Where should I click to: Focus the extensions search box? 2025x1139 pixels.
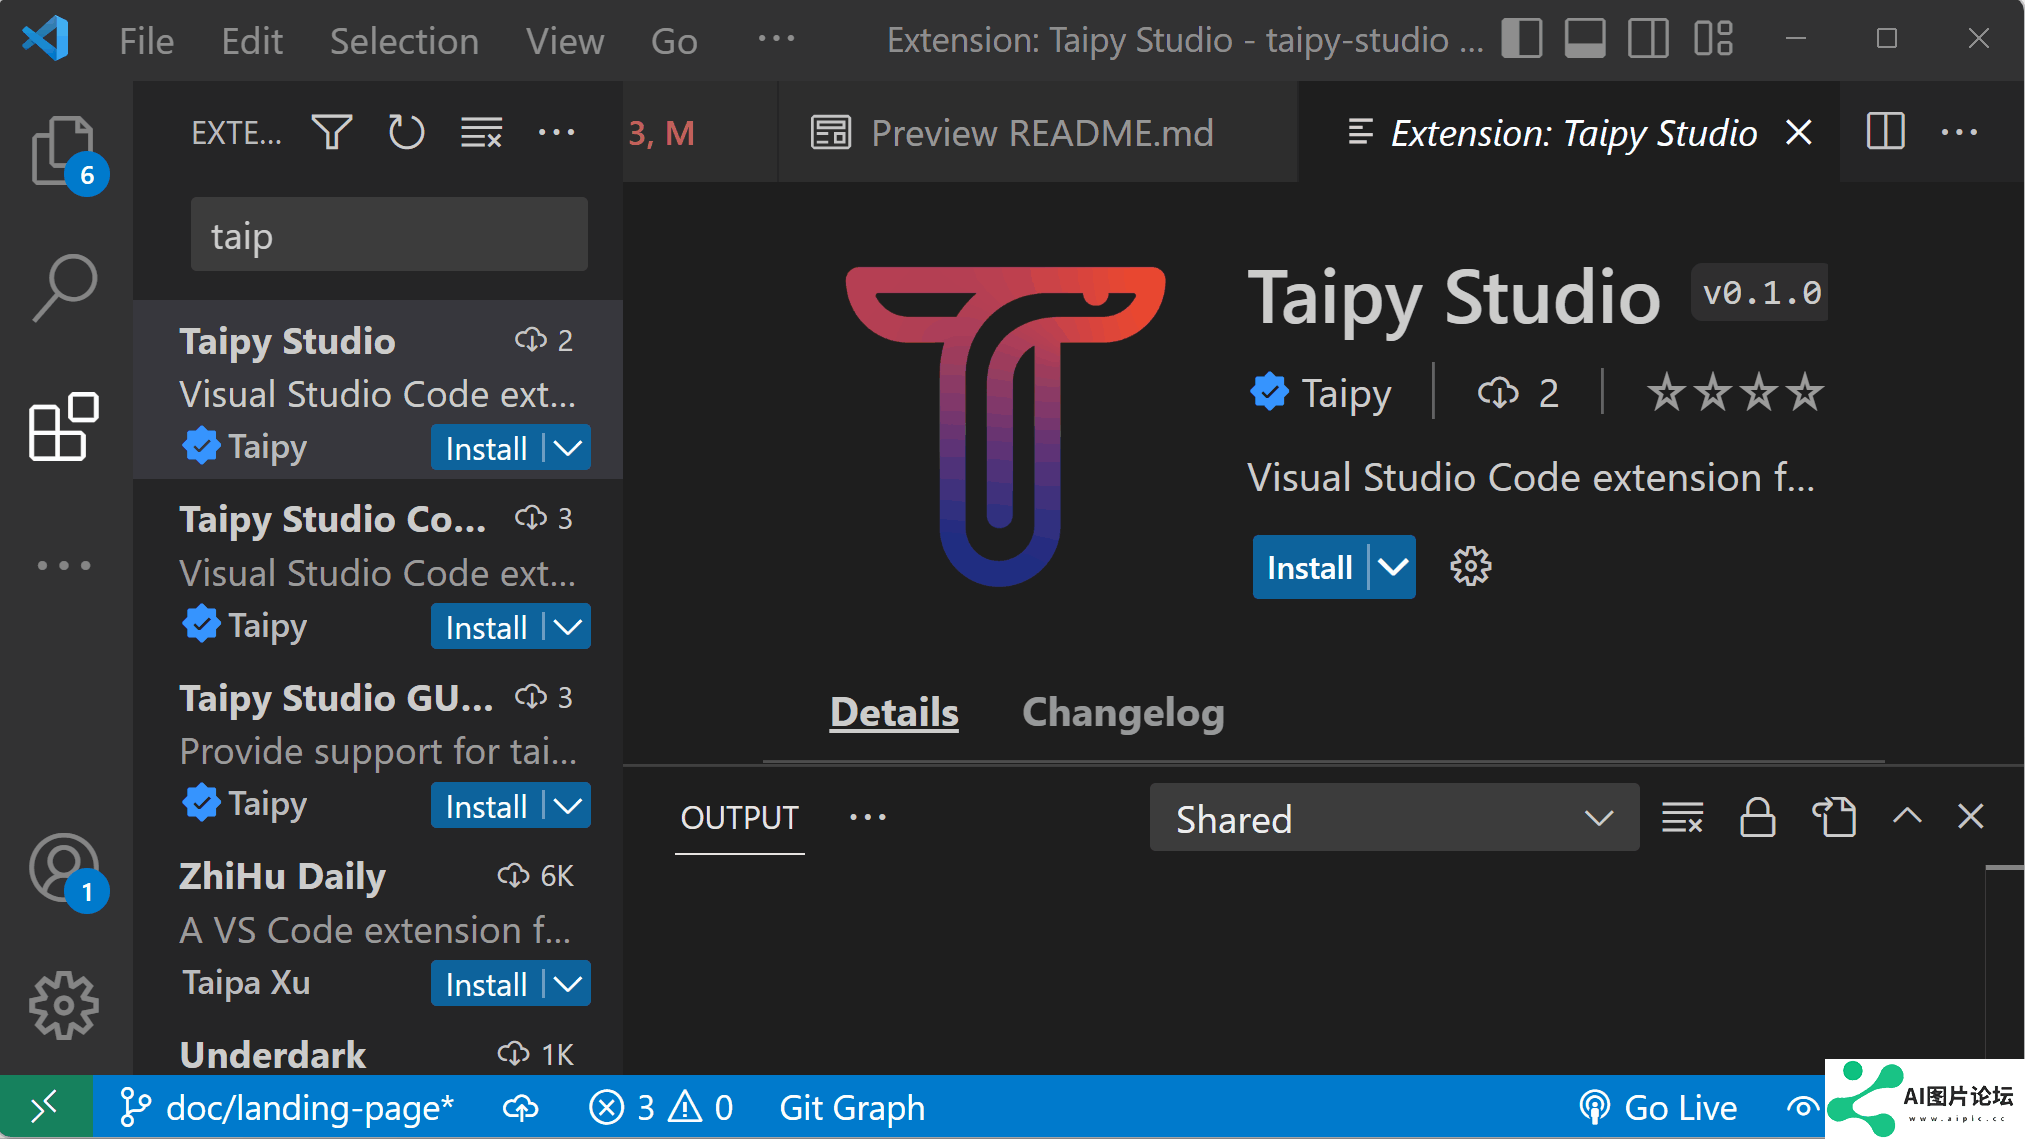pos(389,235)
